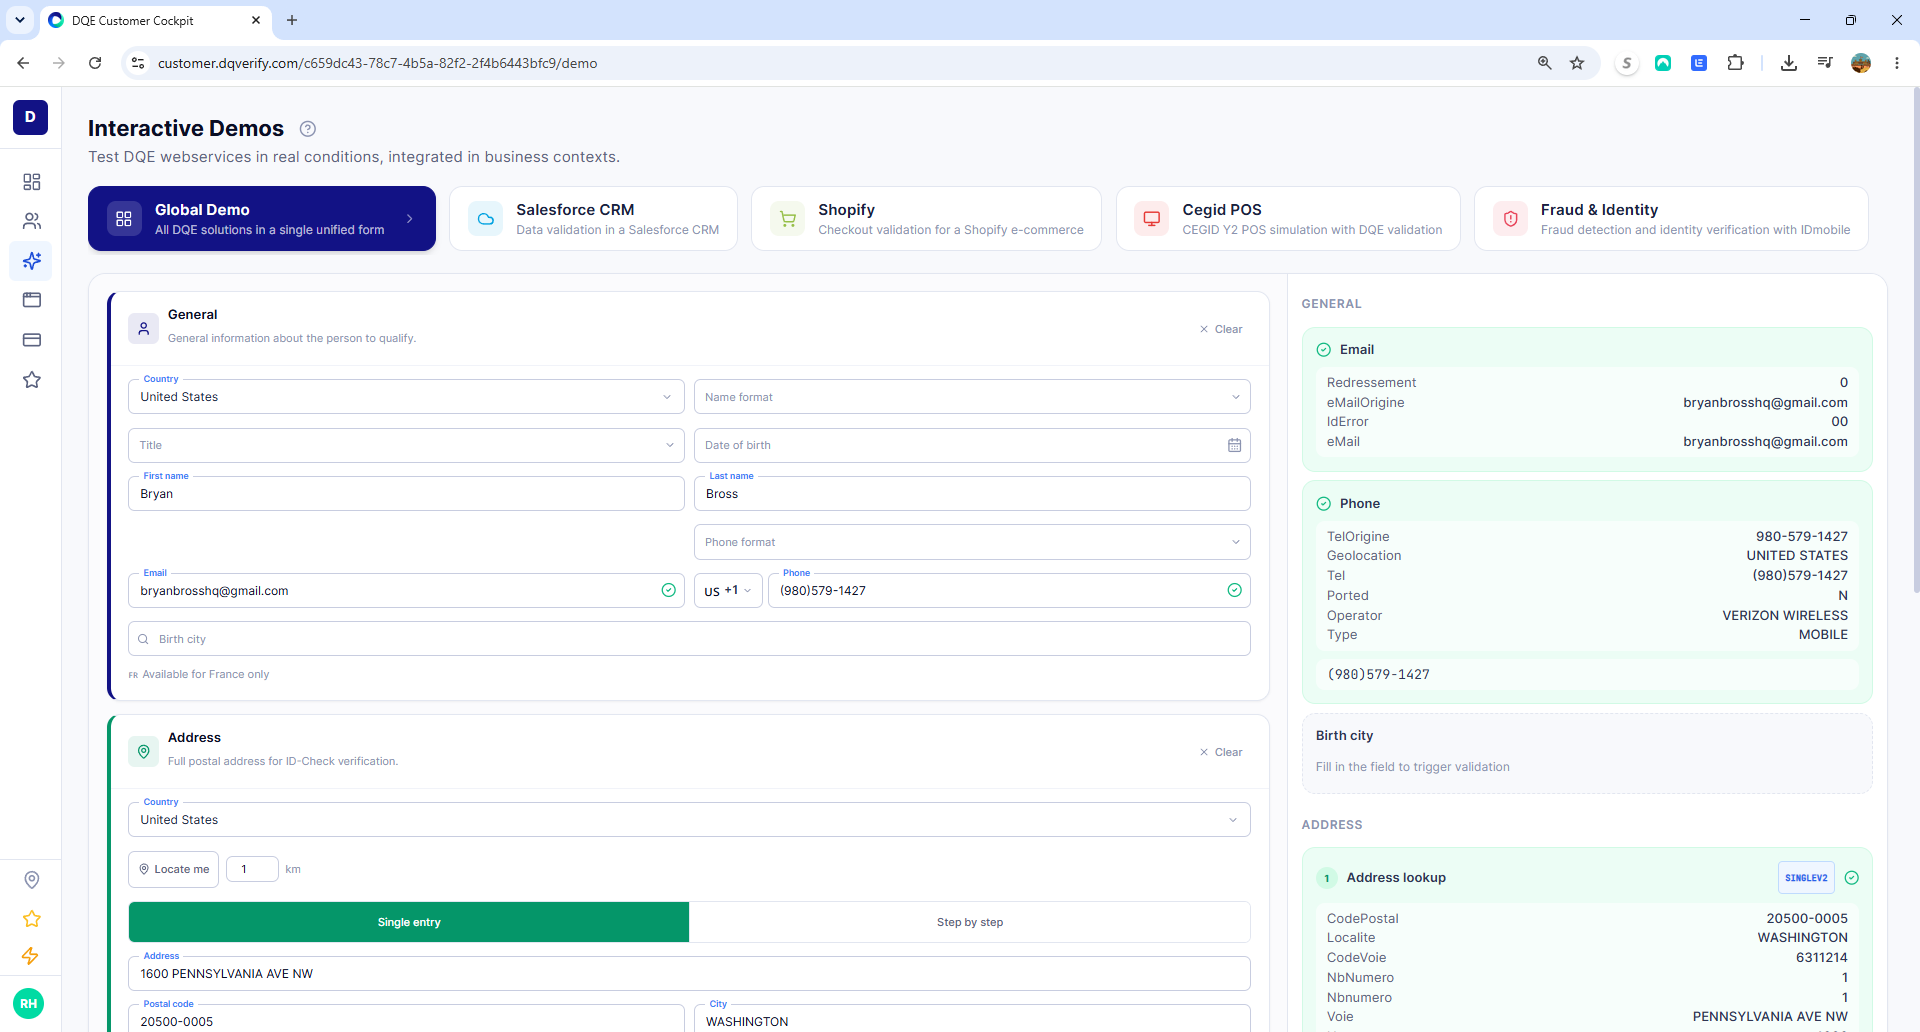Click the email validation checkmark icon
The height and width of the screenshot is (1032, 1920).
(669, 591)
